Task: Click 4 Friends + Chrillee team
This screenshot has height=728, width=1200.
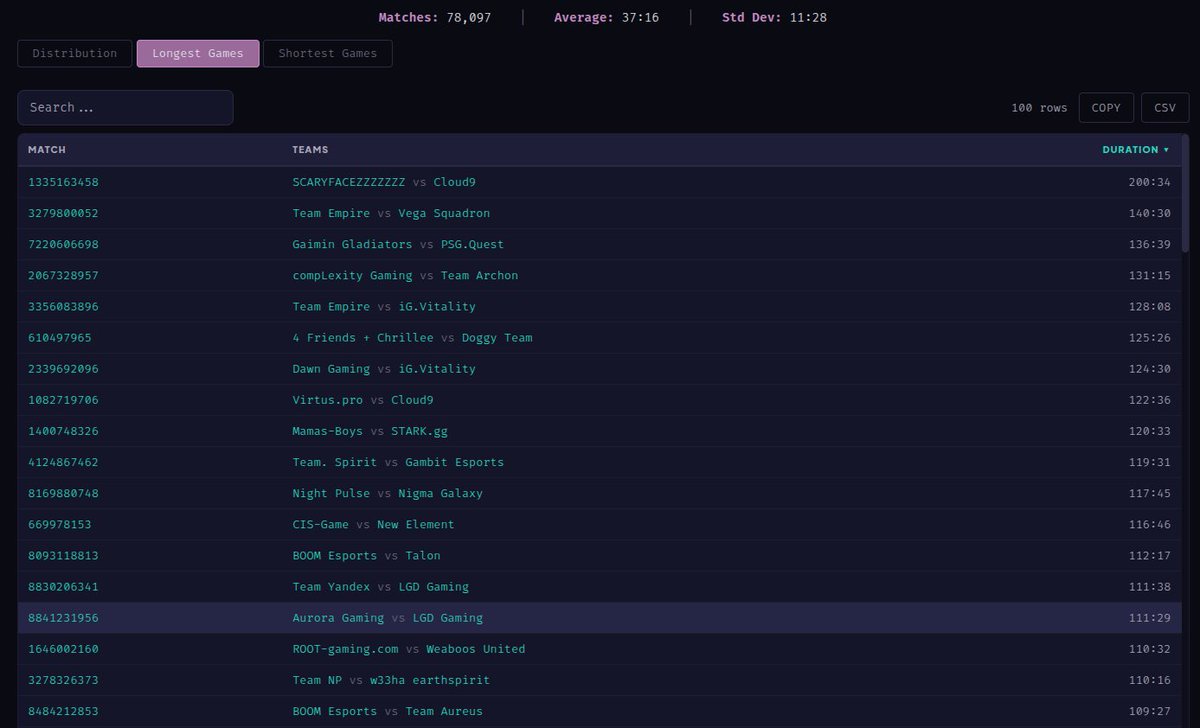Action: [363, 337]
